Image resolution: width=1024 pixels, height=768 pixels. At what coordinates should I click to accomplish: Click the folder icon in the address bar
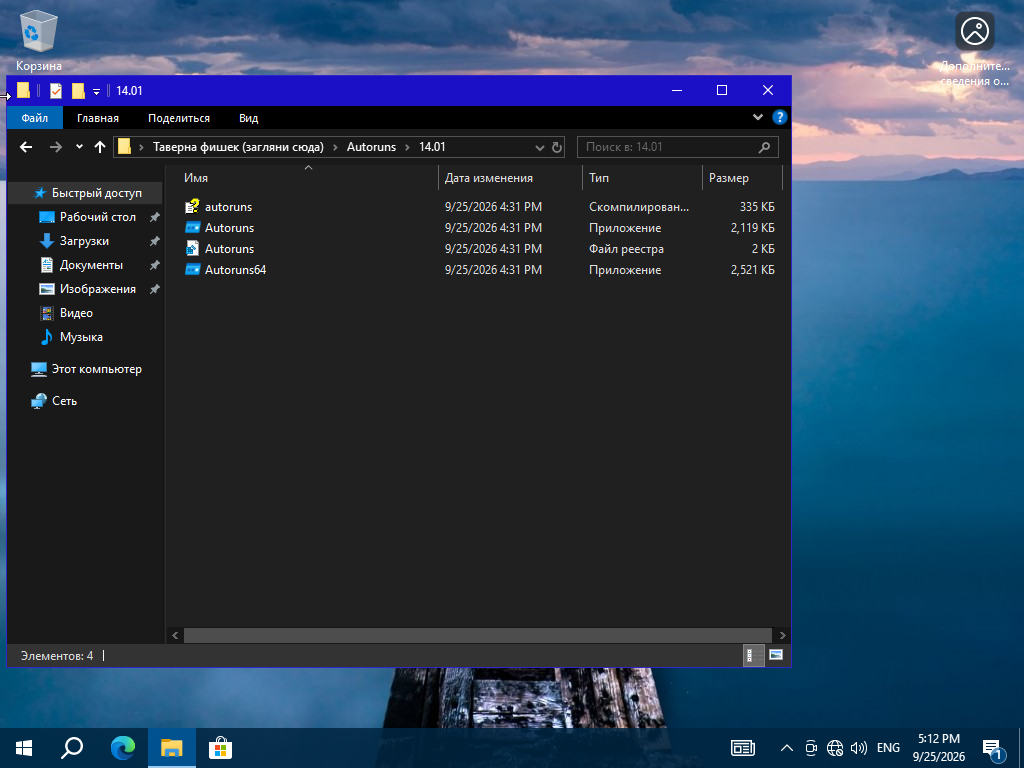click(124, 147)
